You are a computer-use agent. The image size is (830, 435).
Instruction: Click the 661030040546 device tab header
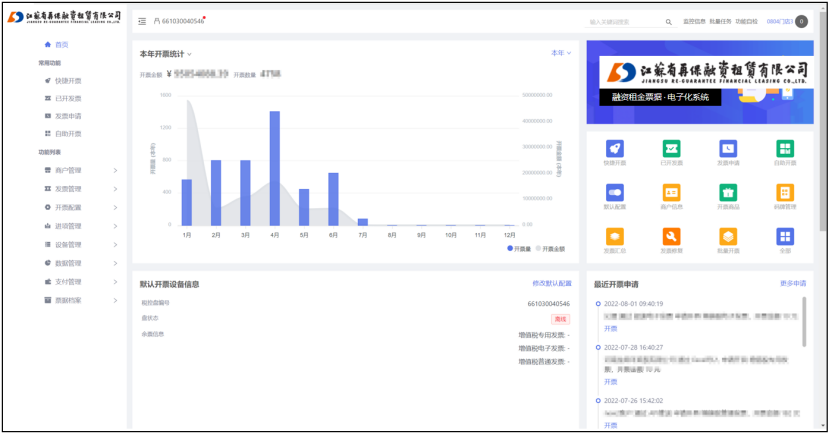coord(179,21)
